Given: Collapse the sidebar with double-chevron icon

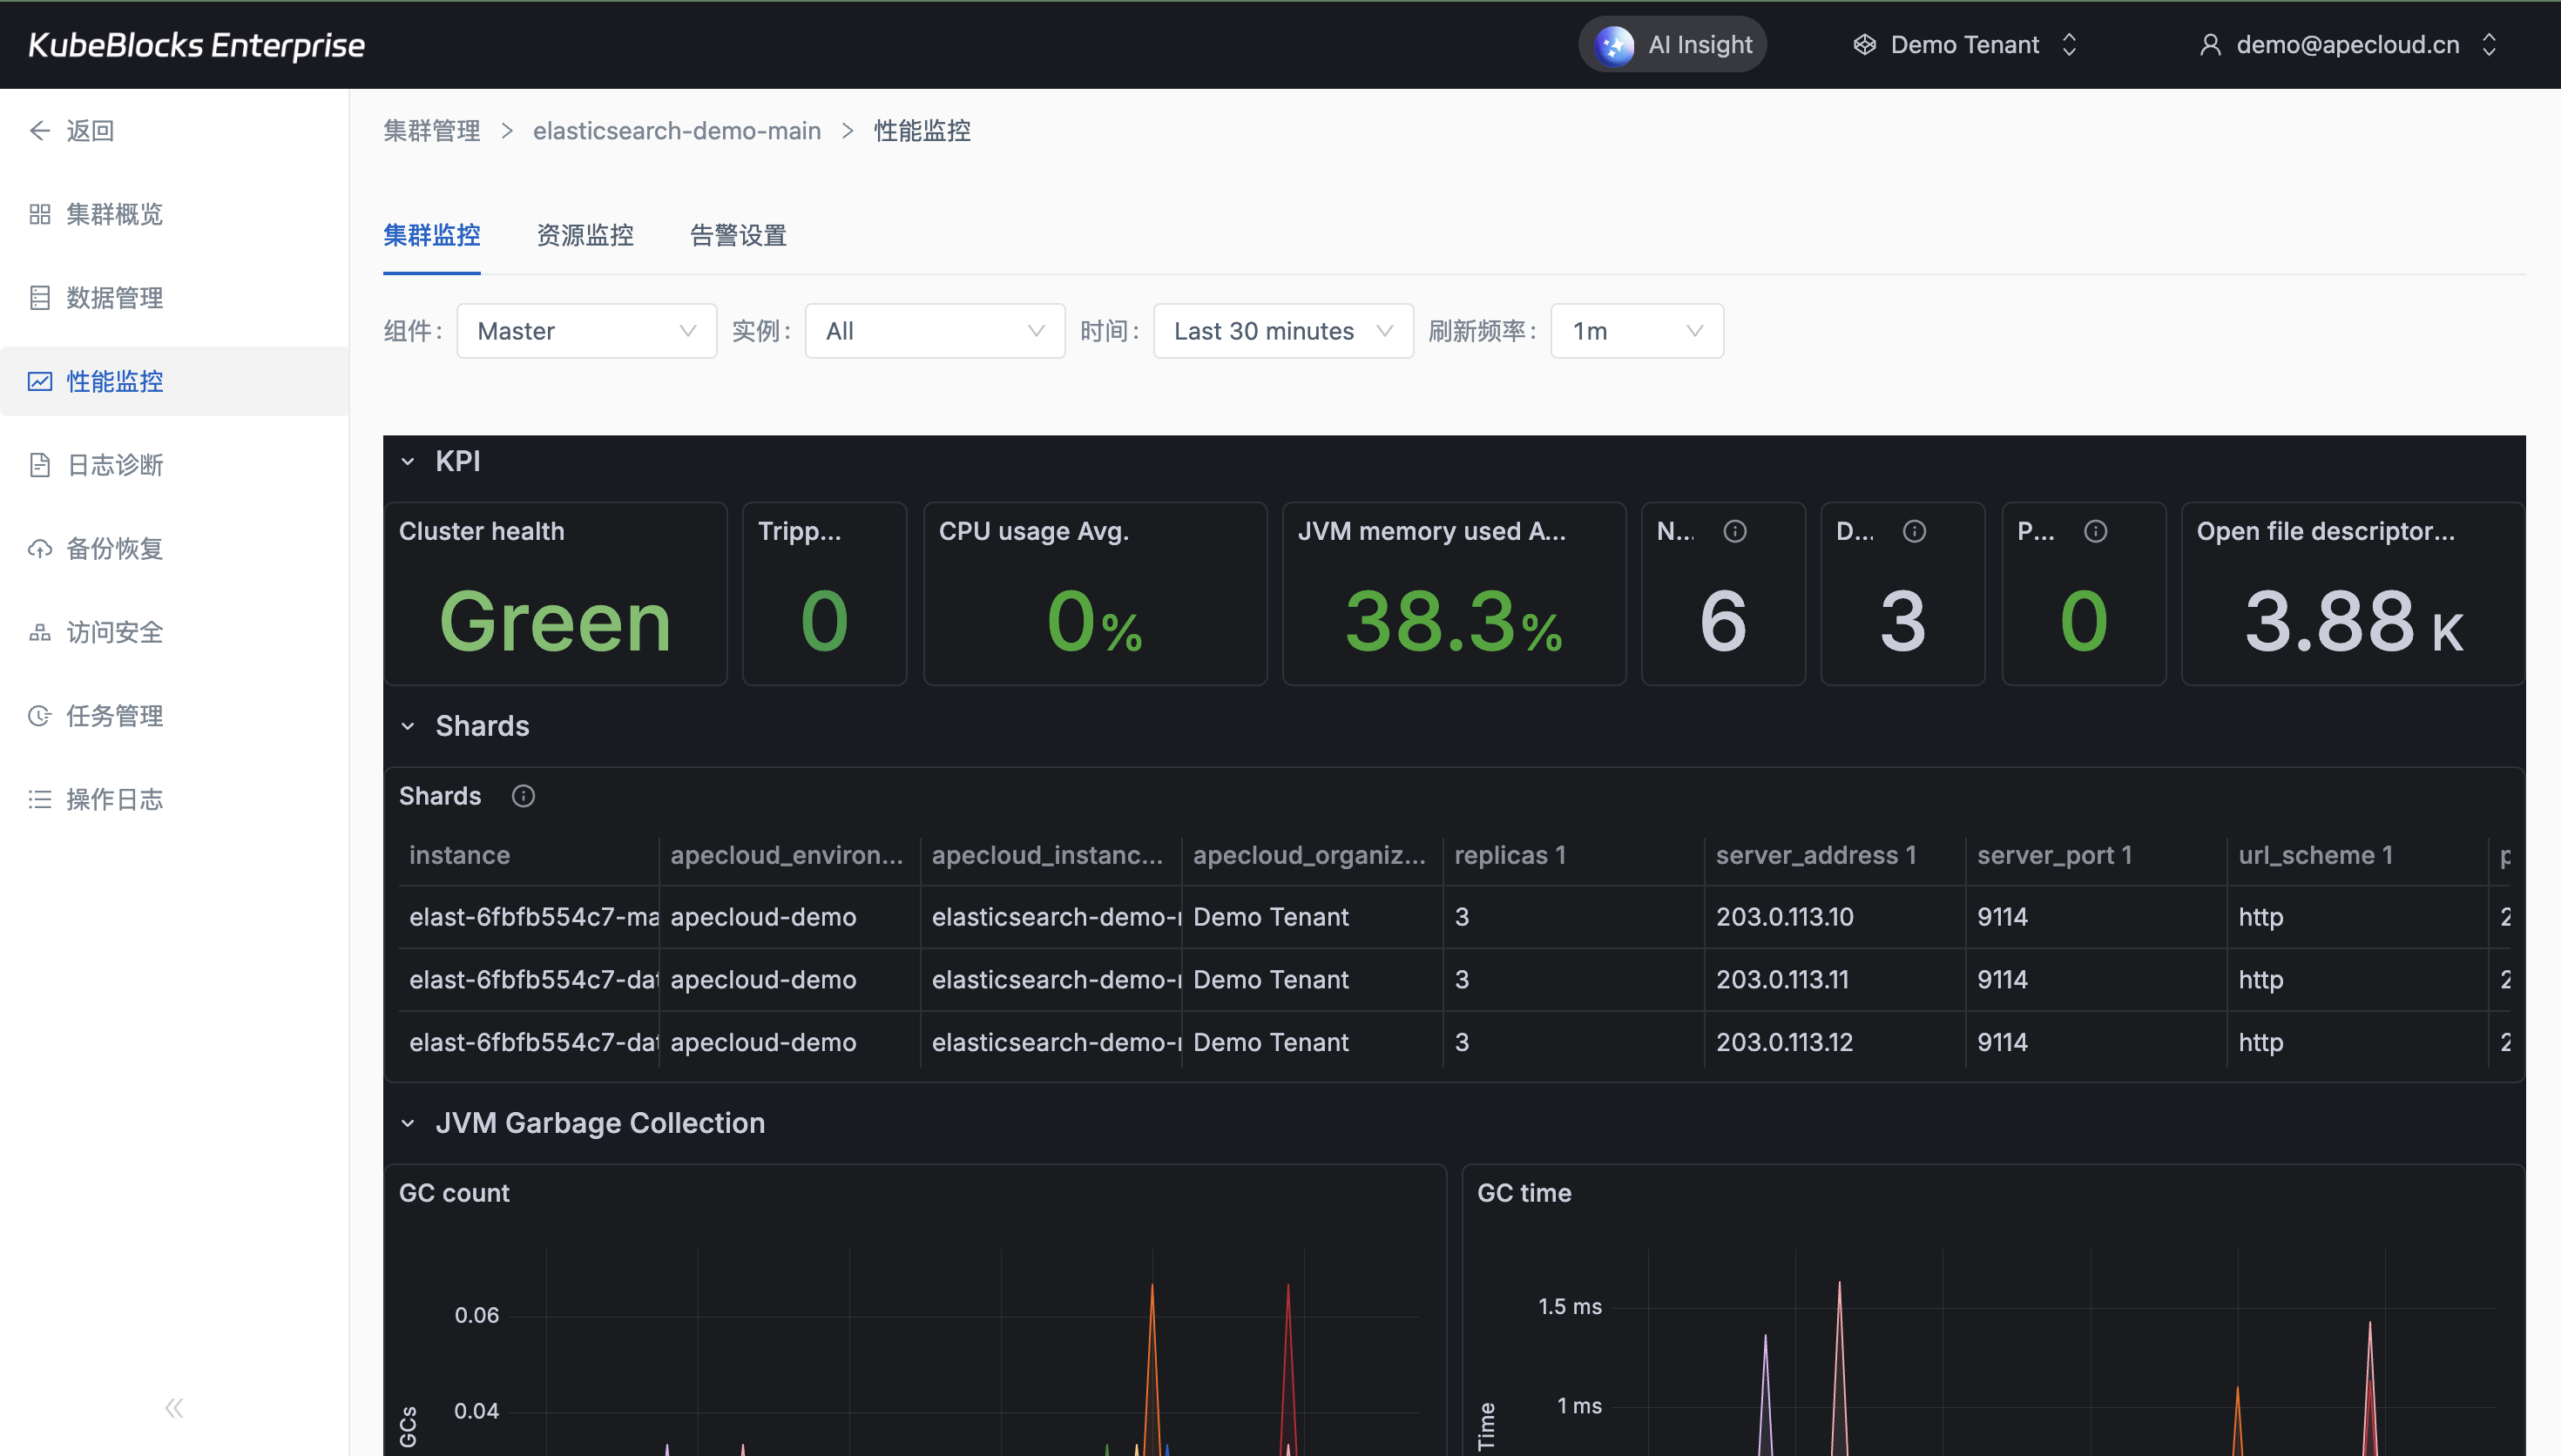Looking at the screenshot, I should pos(174,1408).
